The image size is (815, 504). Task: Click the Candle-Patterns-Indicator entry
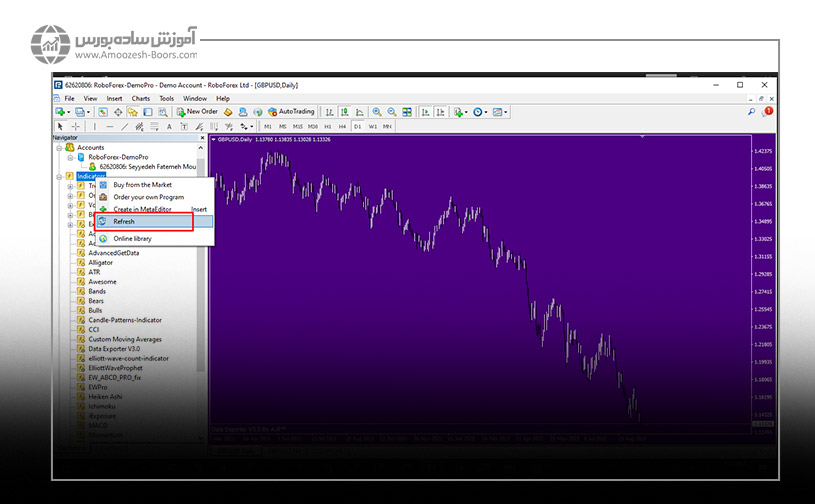[123, 320]
